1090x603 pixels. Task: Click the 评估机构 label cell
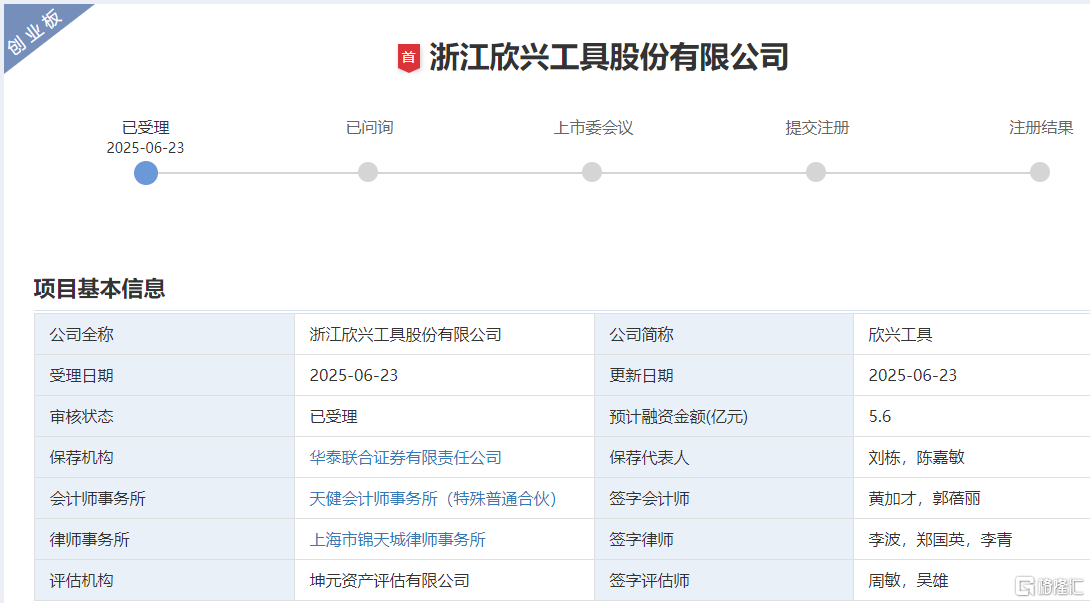coord(165,581)
